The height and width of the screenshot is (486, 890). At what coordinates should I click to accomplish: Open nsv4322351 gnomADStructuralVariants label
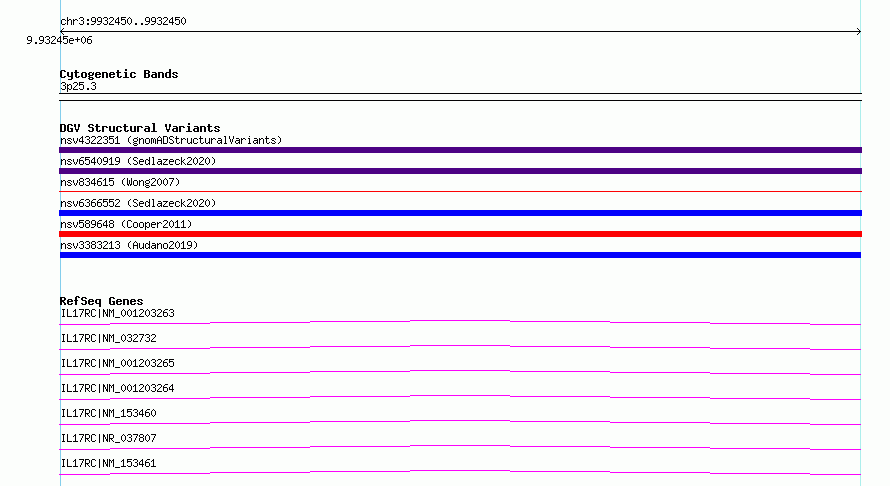tap(171, 140)
